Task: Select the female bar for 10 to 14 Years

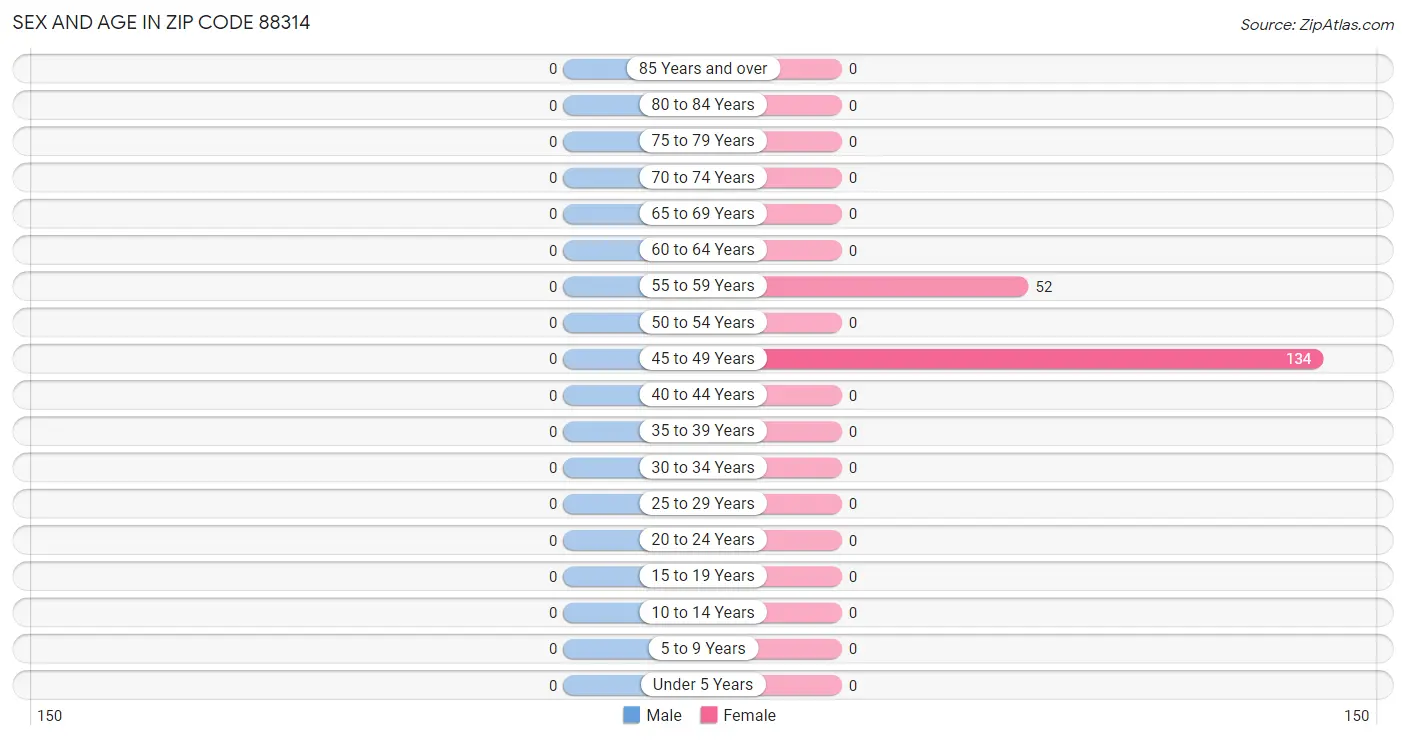Action: 803,613
